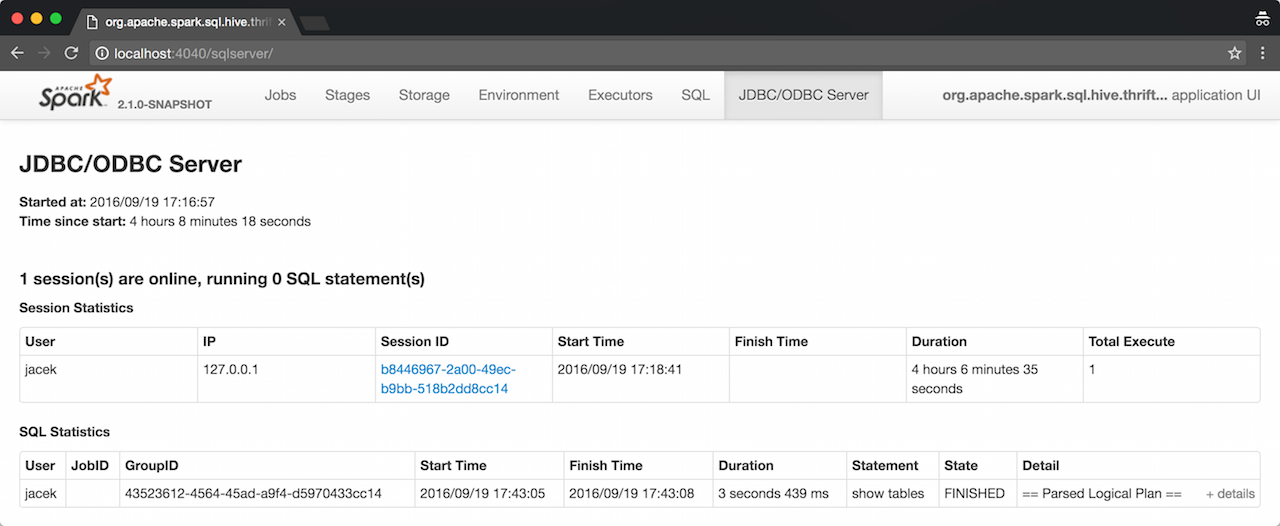The height and width of the screenshot is (526, 1280).
Task: Bookmark page using the star icon
Action: pos(1234,53)
